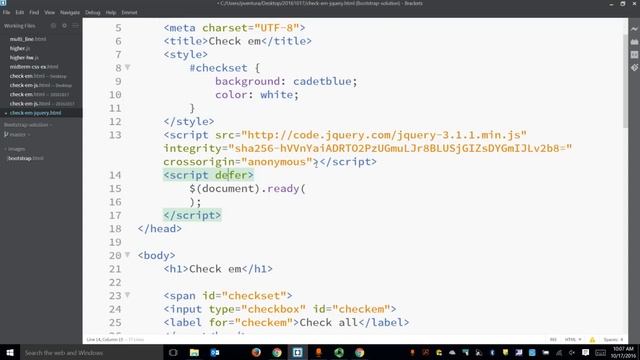Open the Edit menu
Image resolution: width=640 pixels, height=360 pixels.
[20, 12]
